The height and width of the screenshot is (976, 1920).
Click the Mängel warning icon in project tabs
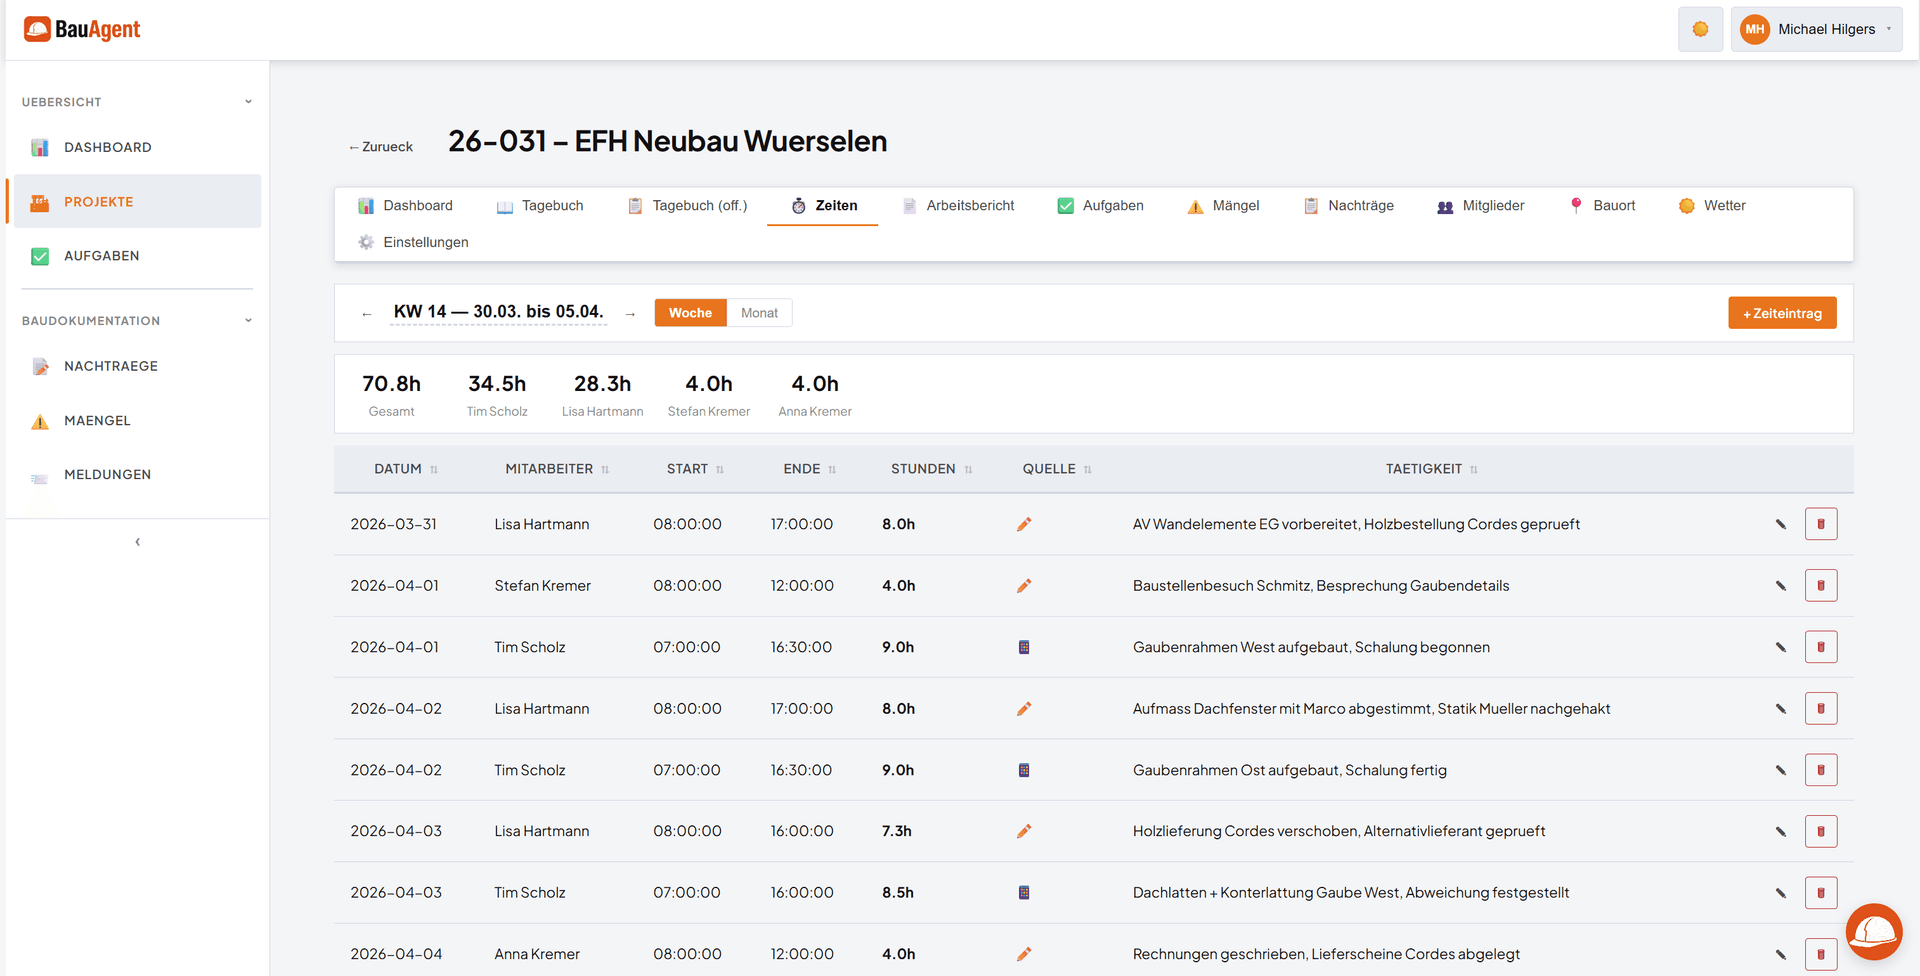1196,206
